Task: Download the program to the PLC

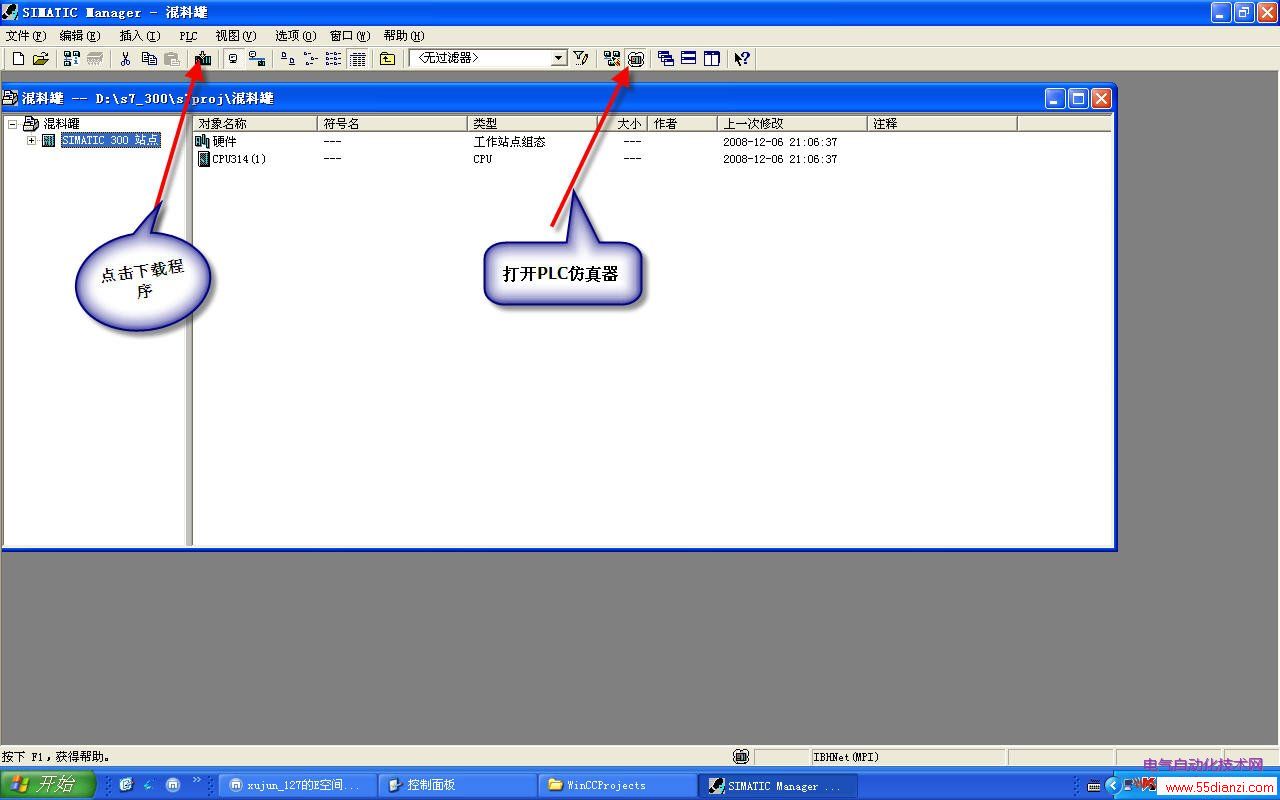Action: (x=203, y=59)
